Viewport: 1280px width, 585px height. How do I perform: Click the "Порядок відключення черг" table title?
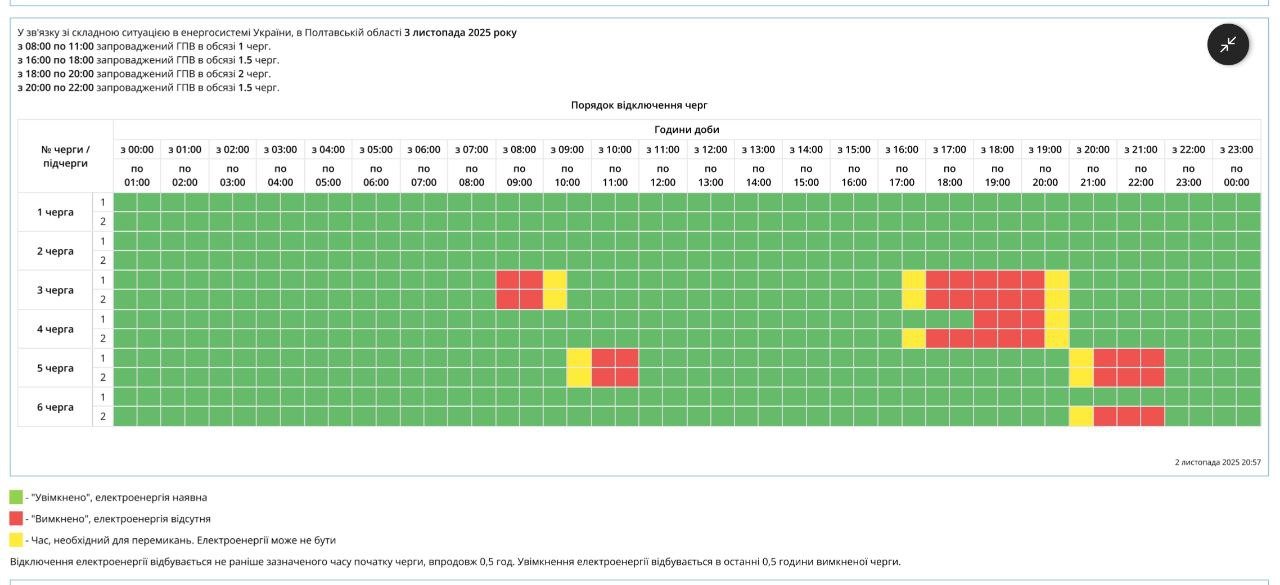[x=639, y=105]
